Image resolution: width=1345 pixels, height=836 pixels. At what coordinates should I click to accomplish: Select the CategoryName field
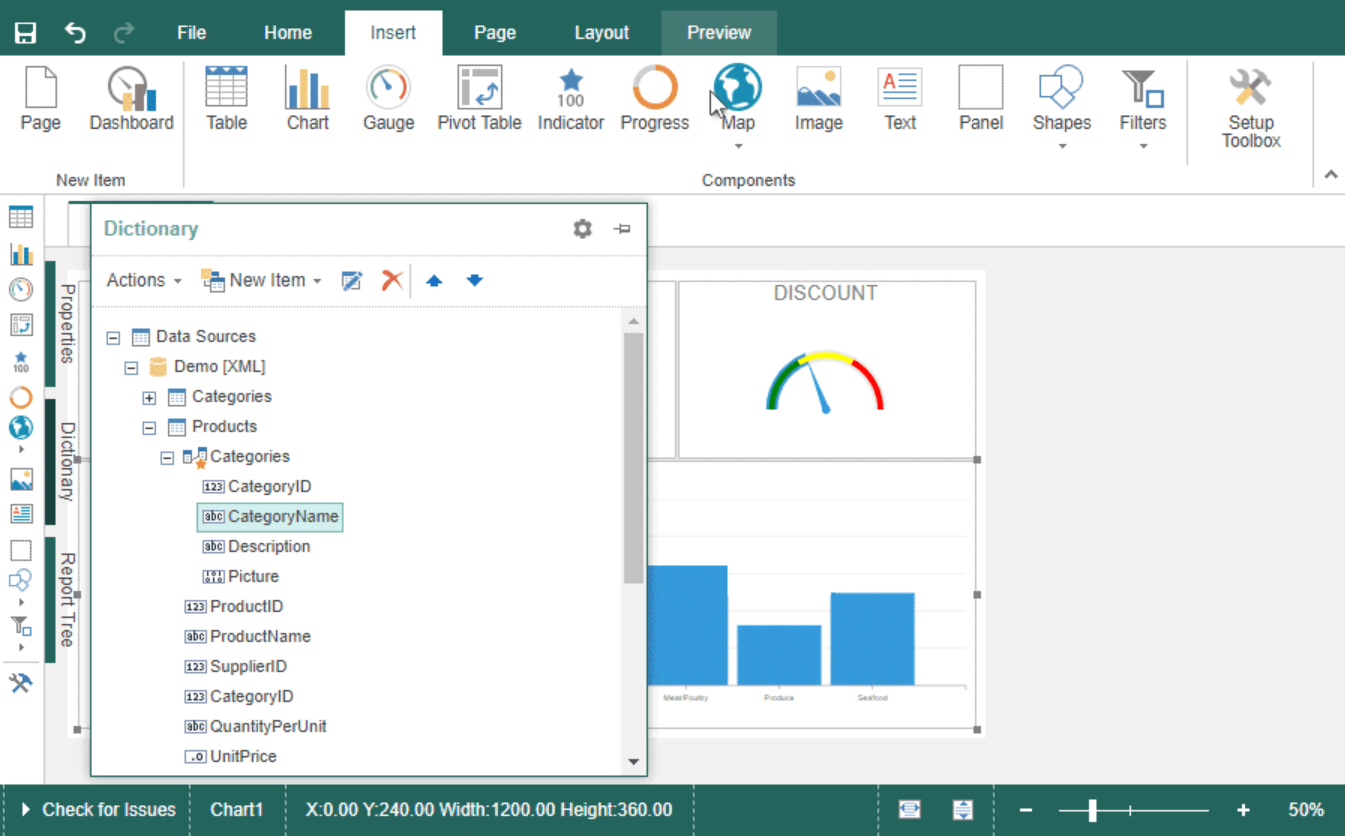[x=270, y=517]
